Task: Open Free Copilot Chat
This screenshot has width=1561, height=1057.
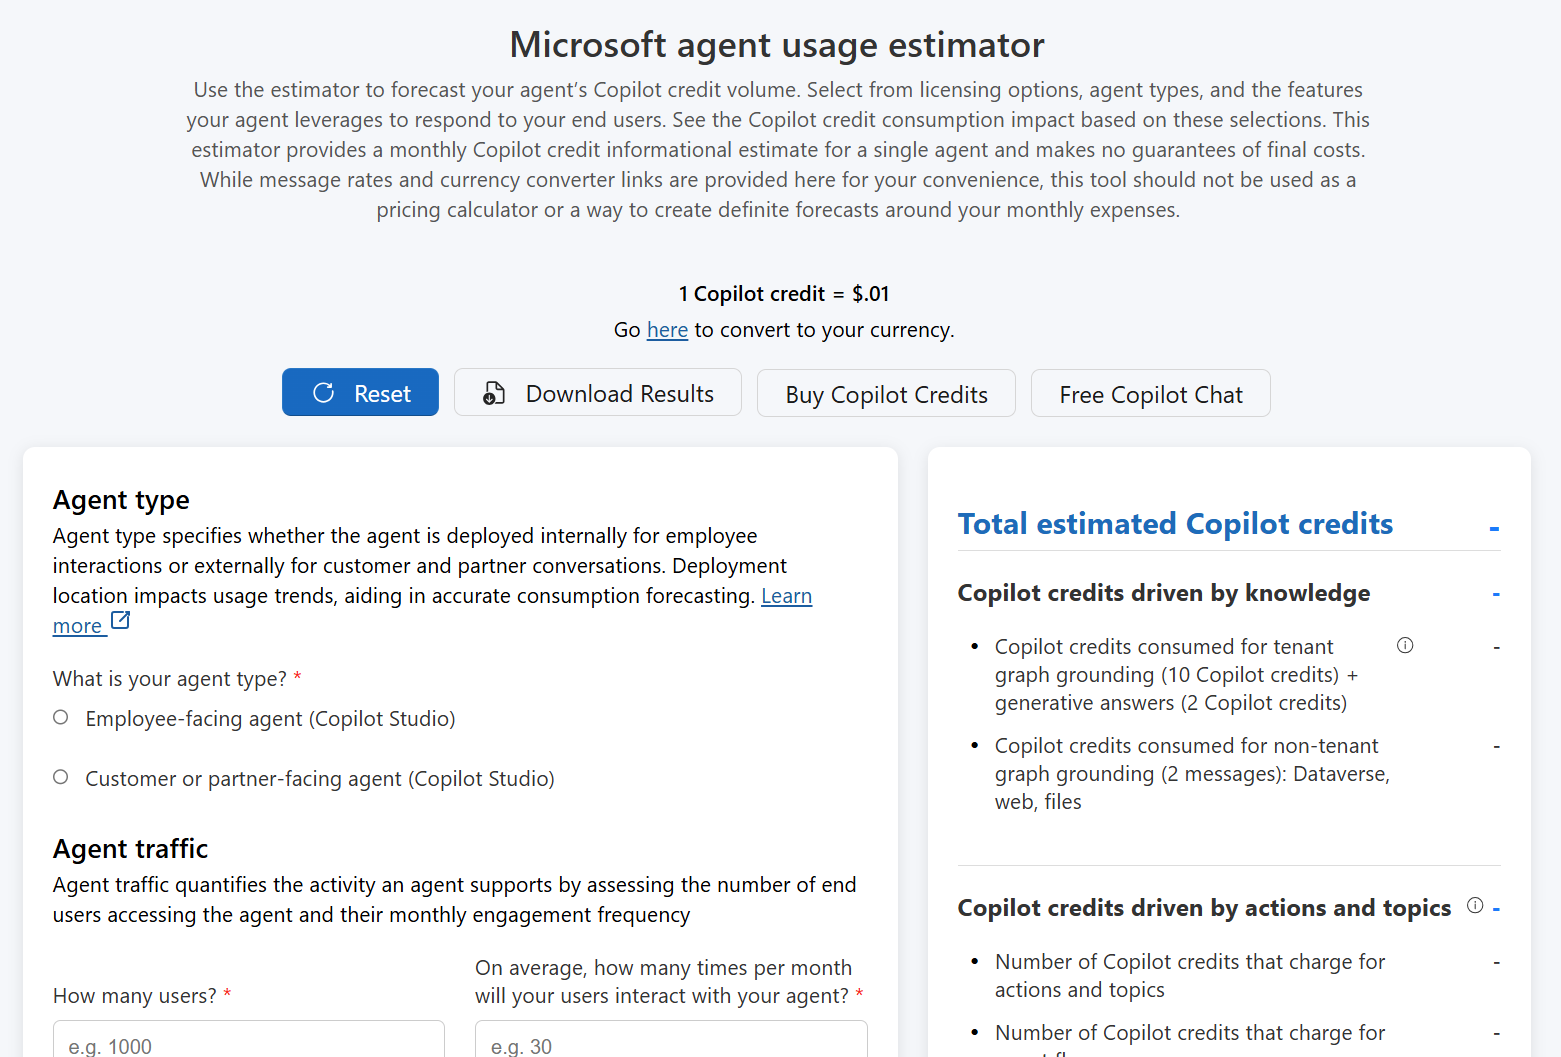Action: click(1150, 394)
